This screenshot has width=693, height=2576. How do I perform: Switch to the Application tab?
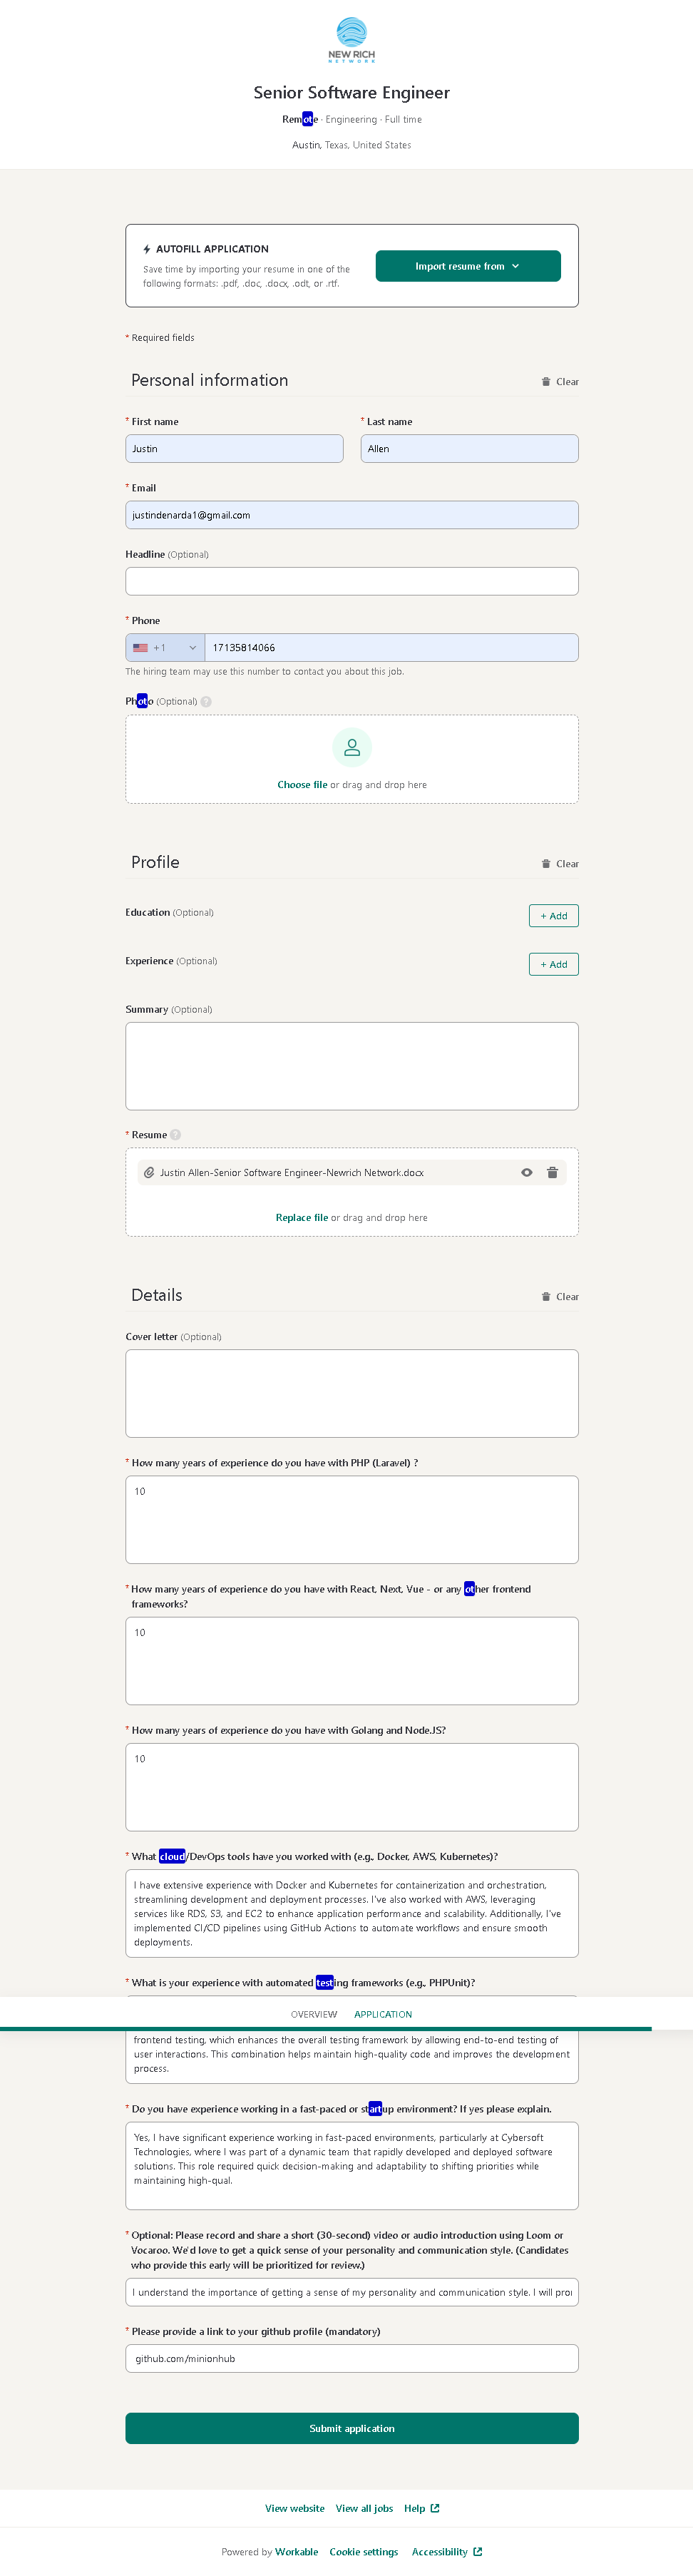383,2014
